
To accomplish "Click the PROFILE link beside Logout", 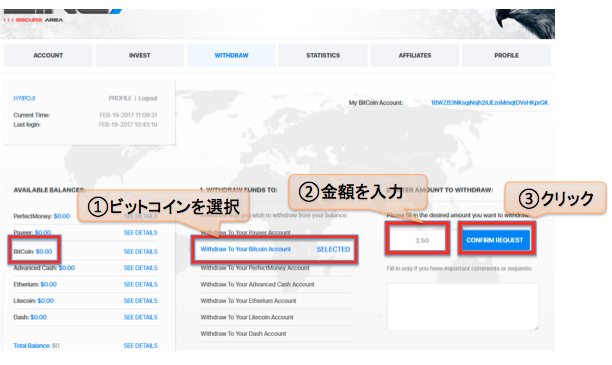I will [x=120, y=98].
